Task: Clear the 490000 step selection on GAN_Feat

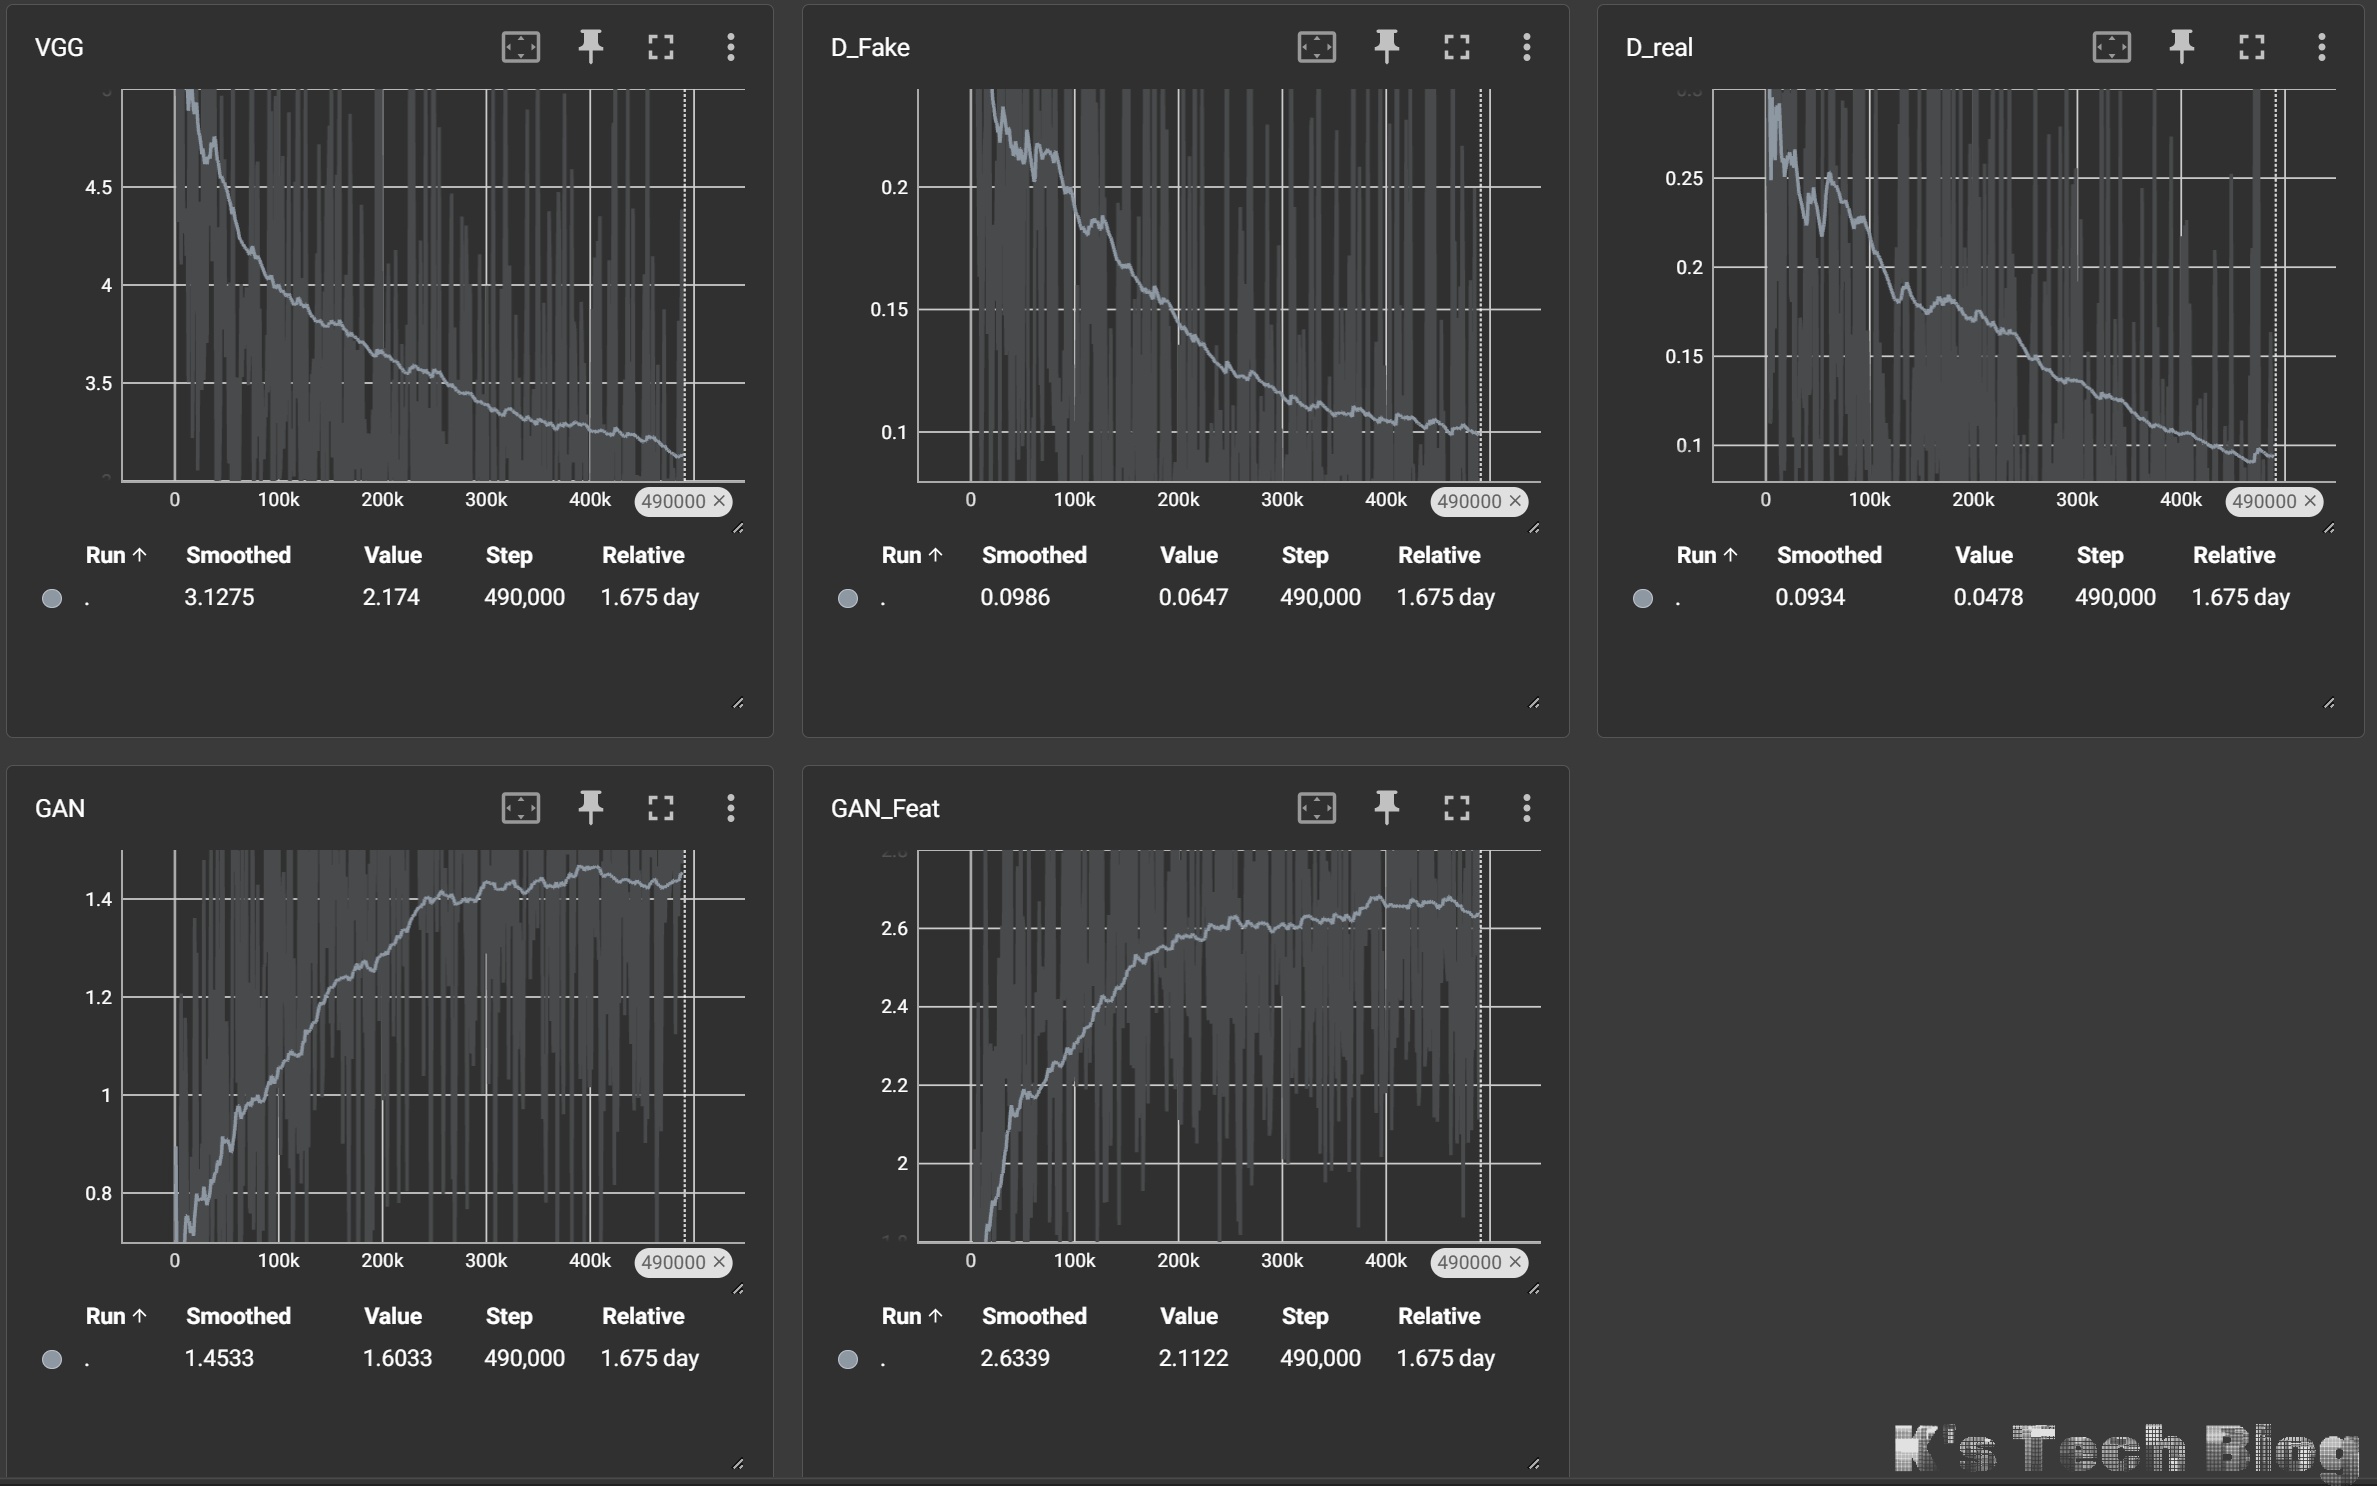Action: pyautogui.click(x=1515, y=1262)
